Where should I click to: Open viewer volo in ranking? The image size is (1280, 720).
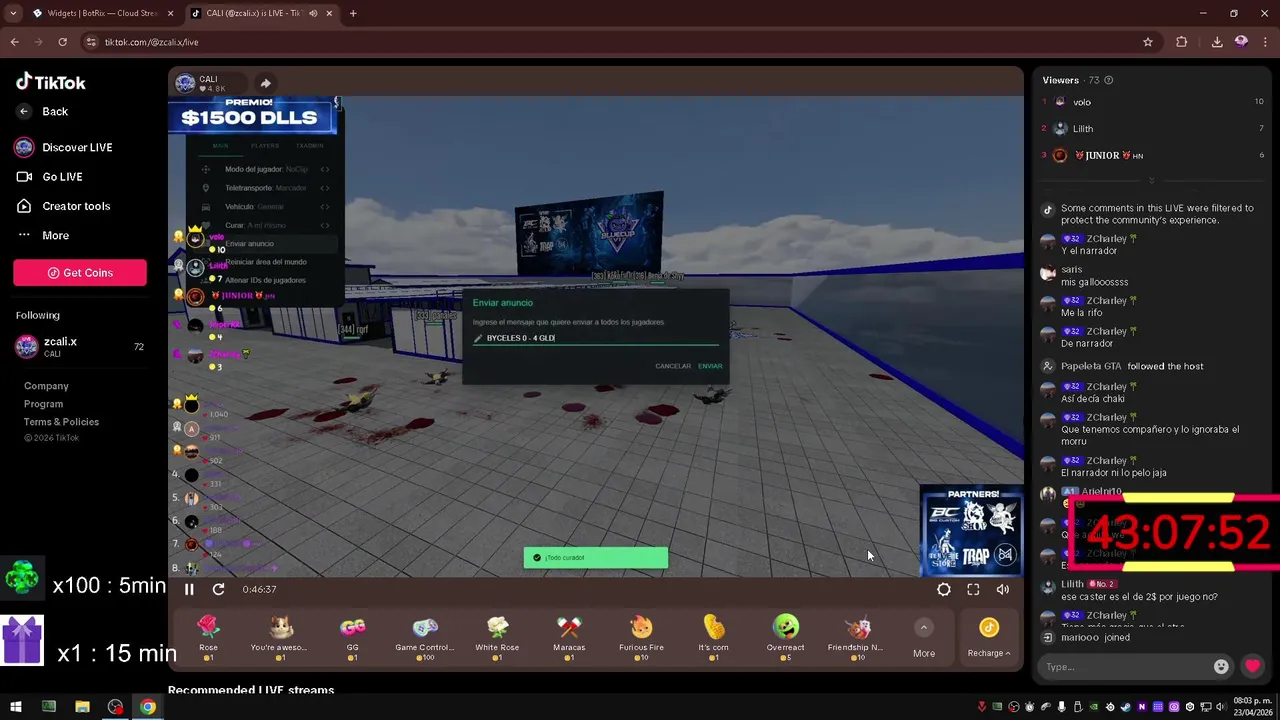pos(1152,102)
